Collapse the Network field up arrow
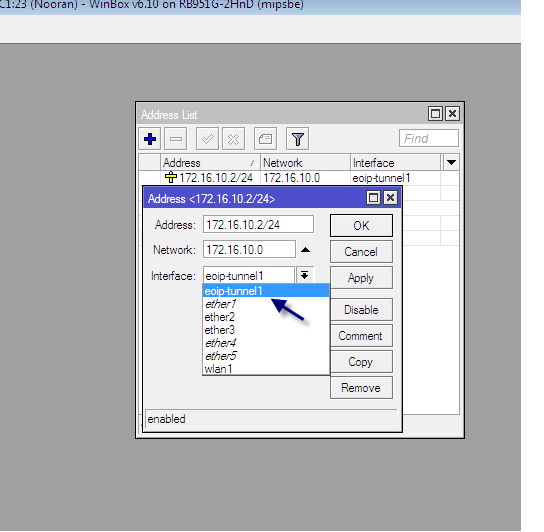 coord(305,250)
